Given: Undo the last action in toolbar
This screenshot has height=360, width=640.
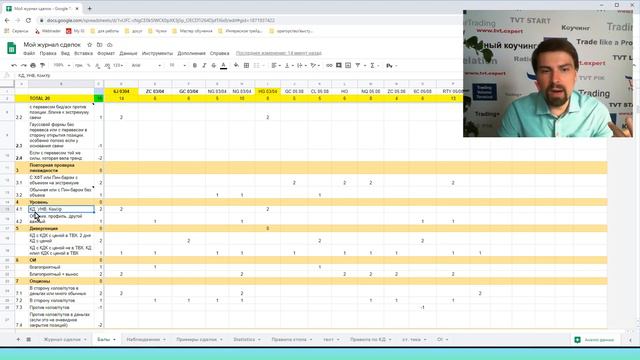Looking at the screenshot, I should (x=14, y=65).
